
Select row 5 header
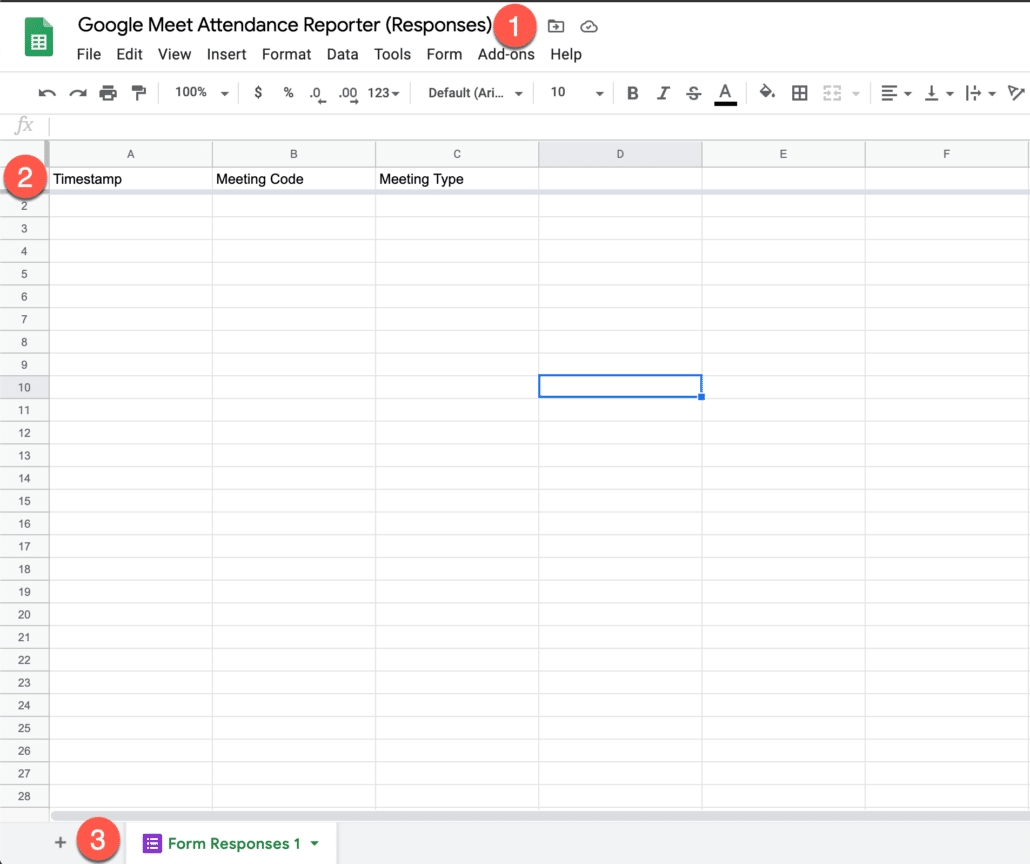click(24, 274)
